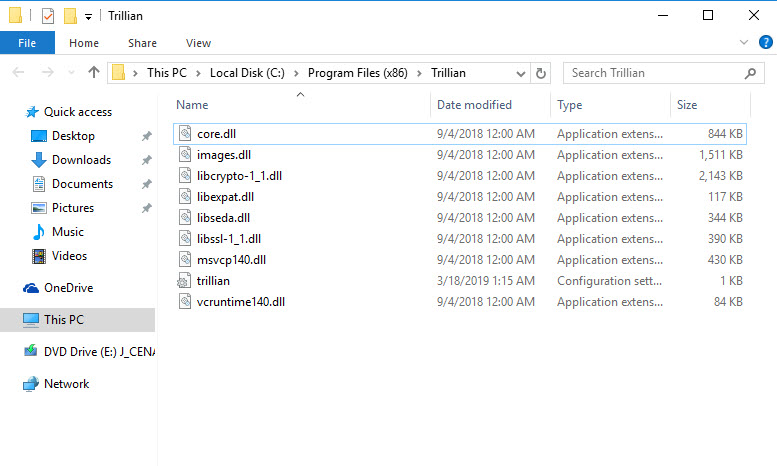Click the Trillian breadcrumb
Viewport: 777px width, 466px height.
[448, 73]
